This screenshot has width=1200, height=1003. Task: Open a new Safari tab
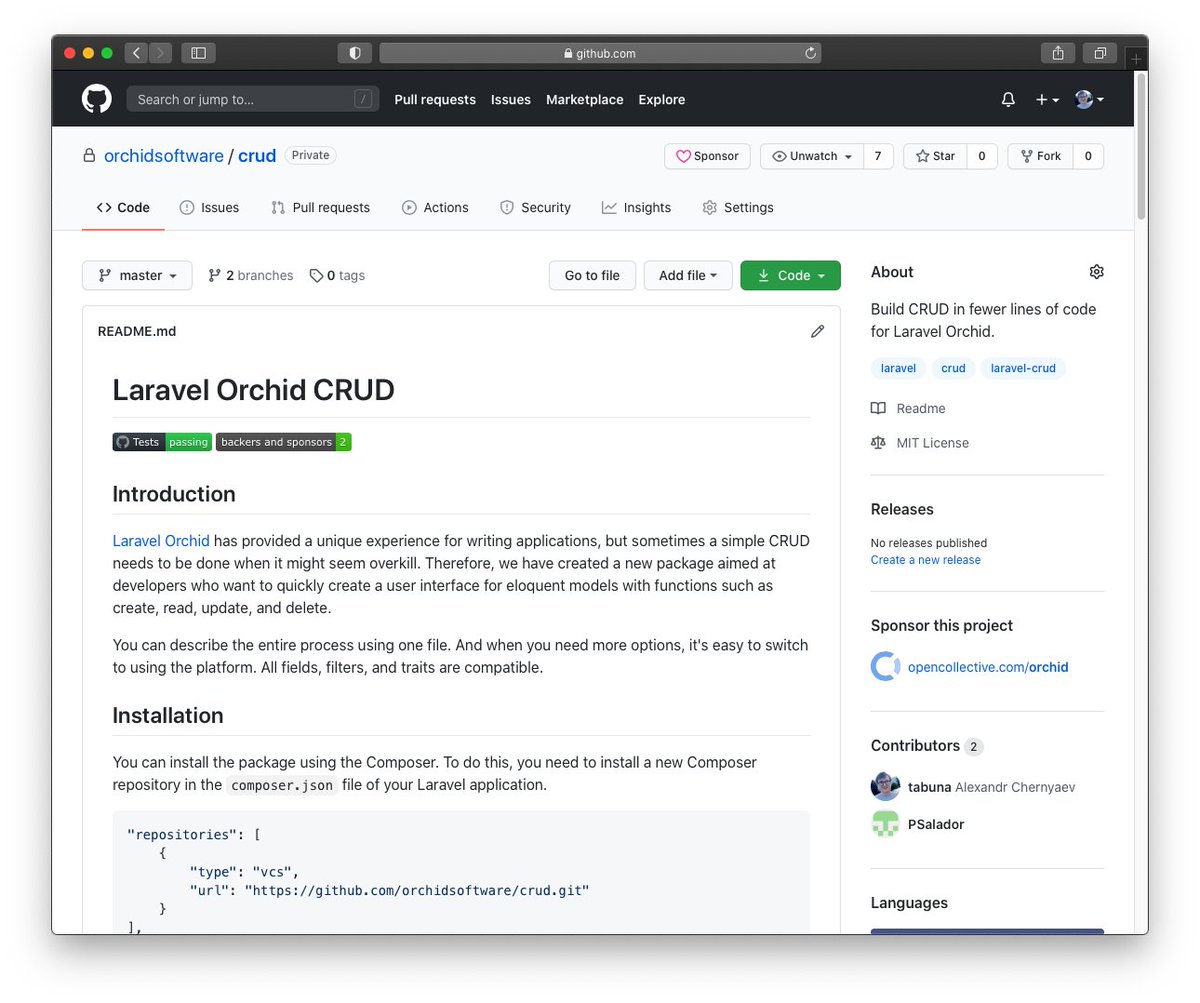(1136, 59)
